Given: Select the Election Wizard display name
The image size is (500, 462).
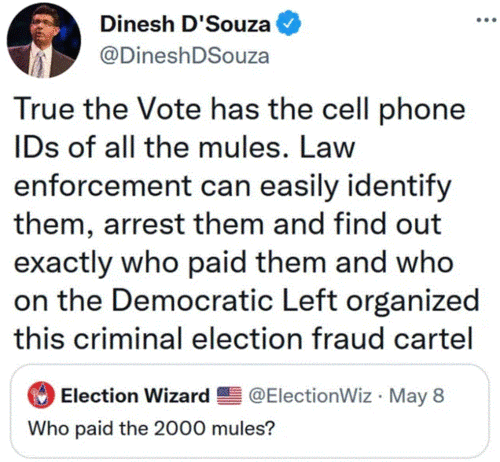Looking at the screenshot, I should point(135,396).
